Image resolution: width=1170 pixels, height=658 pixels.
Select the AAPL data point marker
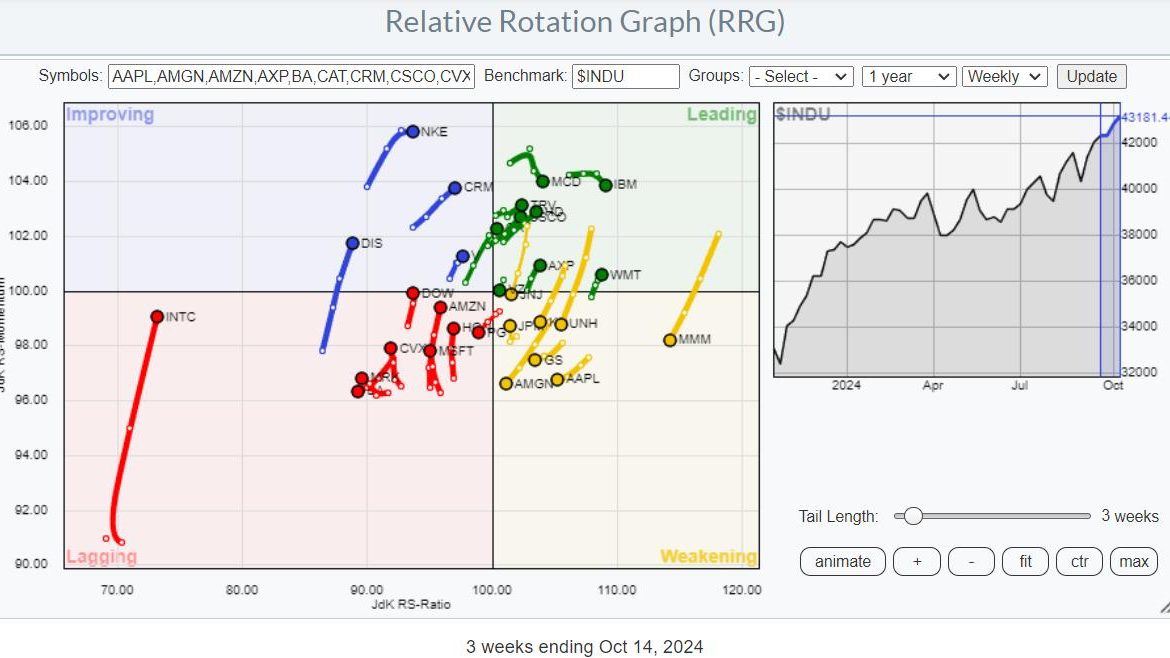(x=557, y=380)
